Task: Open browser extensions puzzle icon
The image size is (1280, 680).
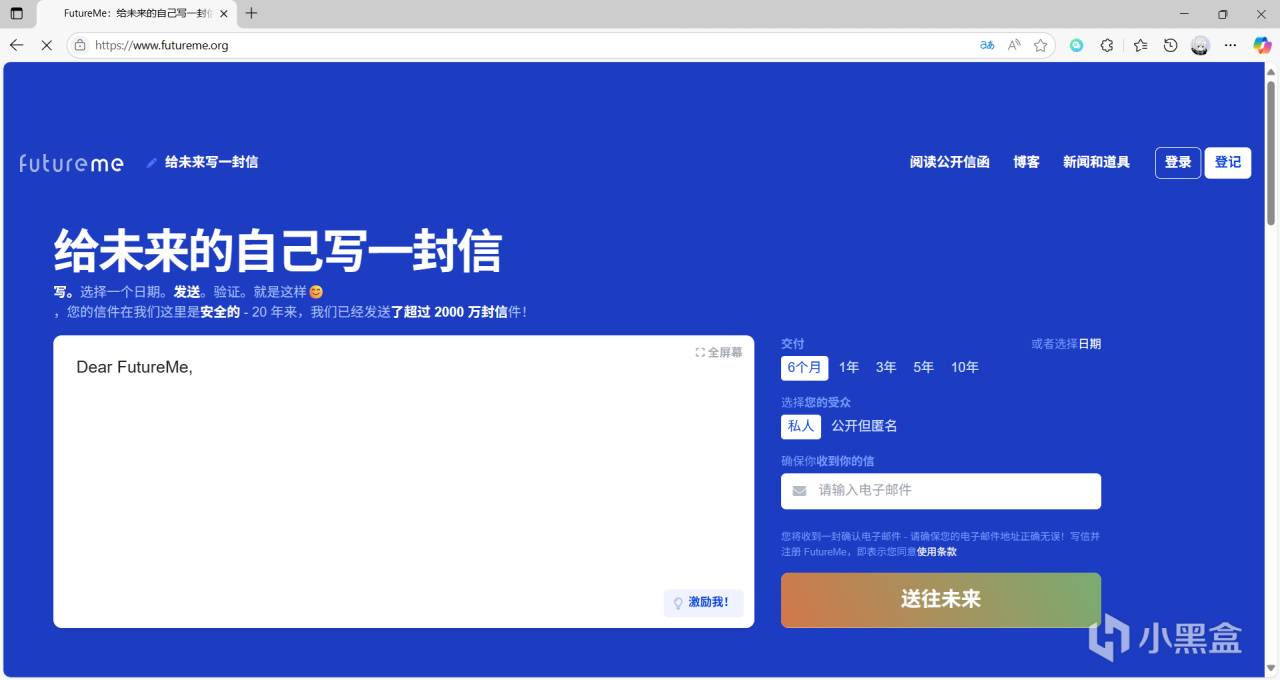Action: [x=1107, y=45]
